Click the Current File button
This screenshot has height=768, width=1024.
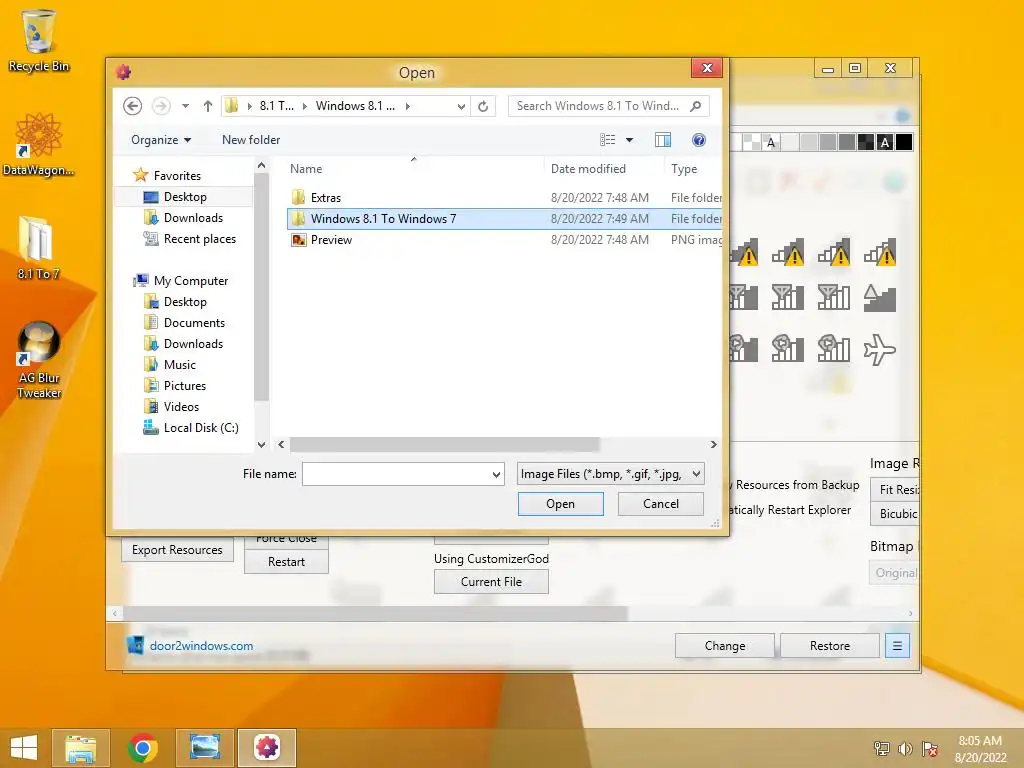[x=491, y=582]
